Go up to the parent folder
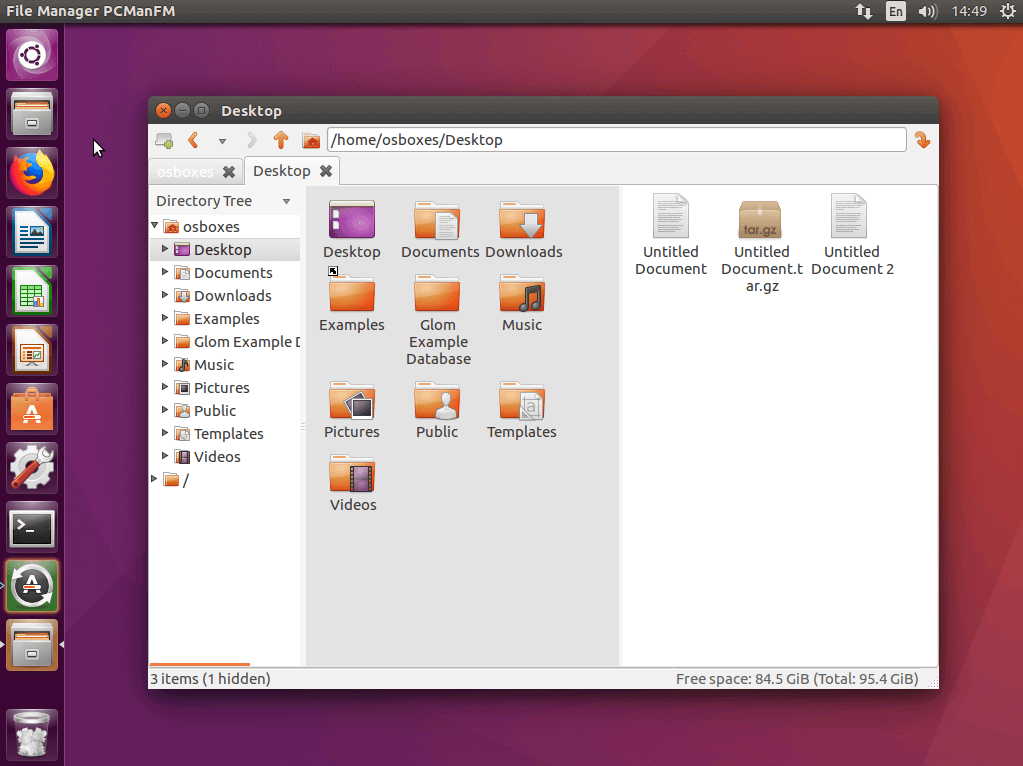Image resolution: width=1023 pixels, height=766 pixels. (x=281, y=140)
